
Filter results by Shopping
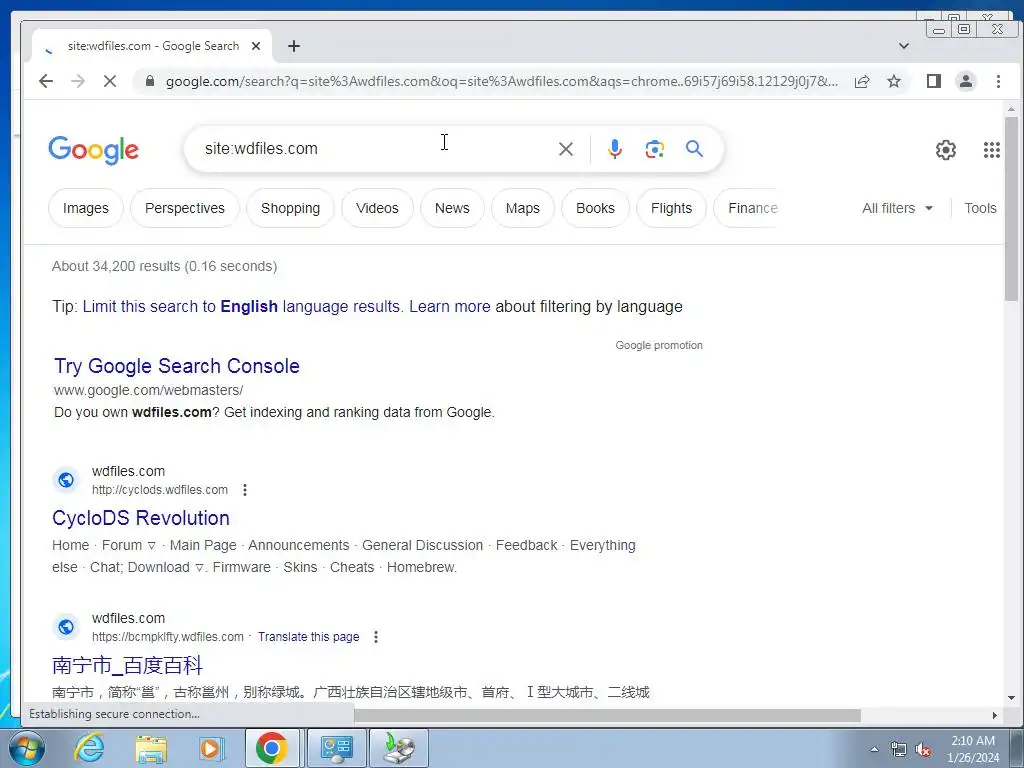tap(291, 208)
